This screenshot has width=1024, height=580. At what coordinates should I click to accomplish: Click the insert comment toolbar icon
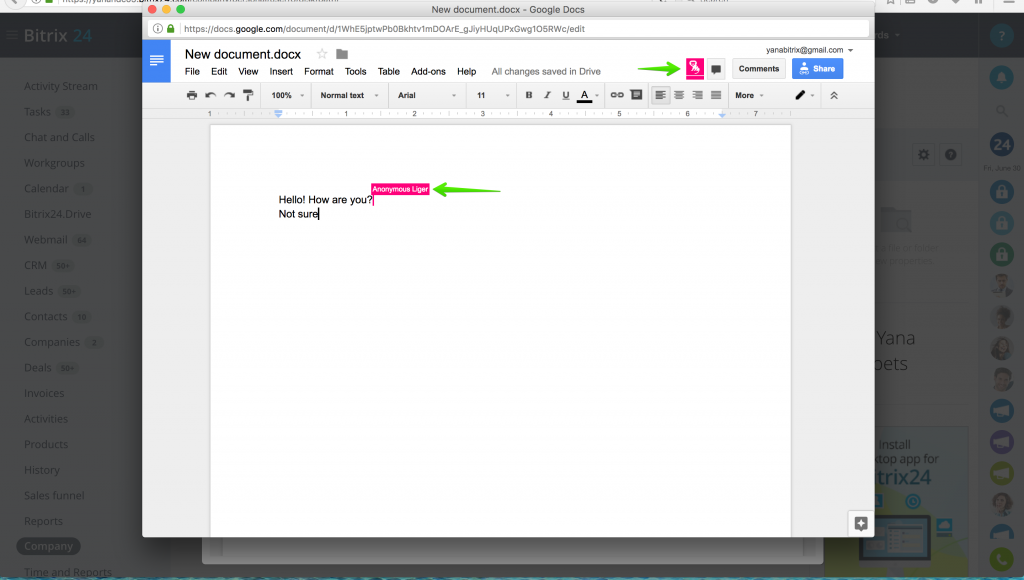[x=636, y=95]
